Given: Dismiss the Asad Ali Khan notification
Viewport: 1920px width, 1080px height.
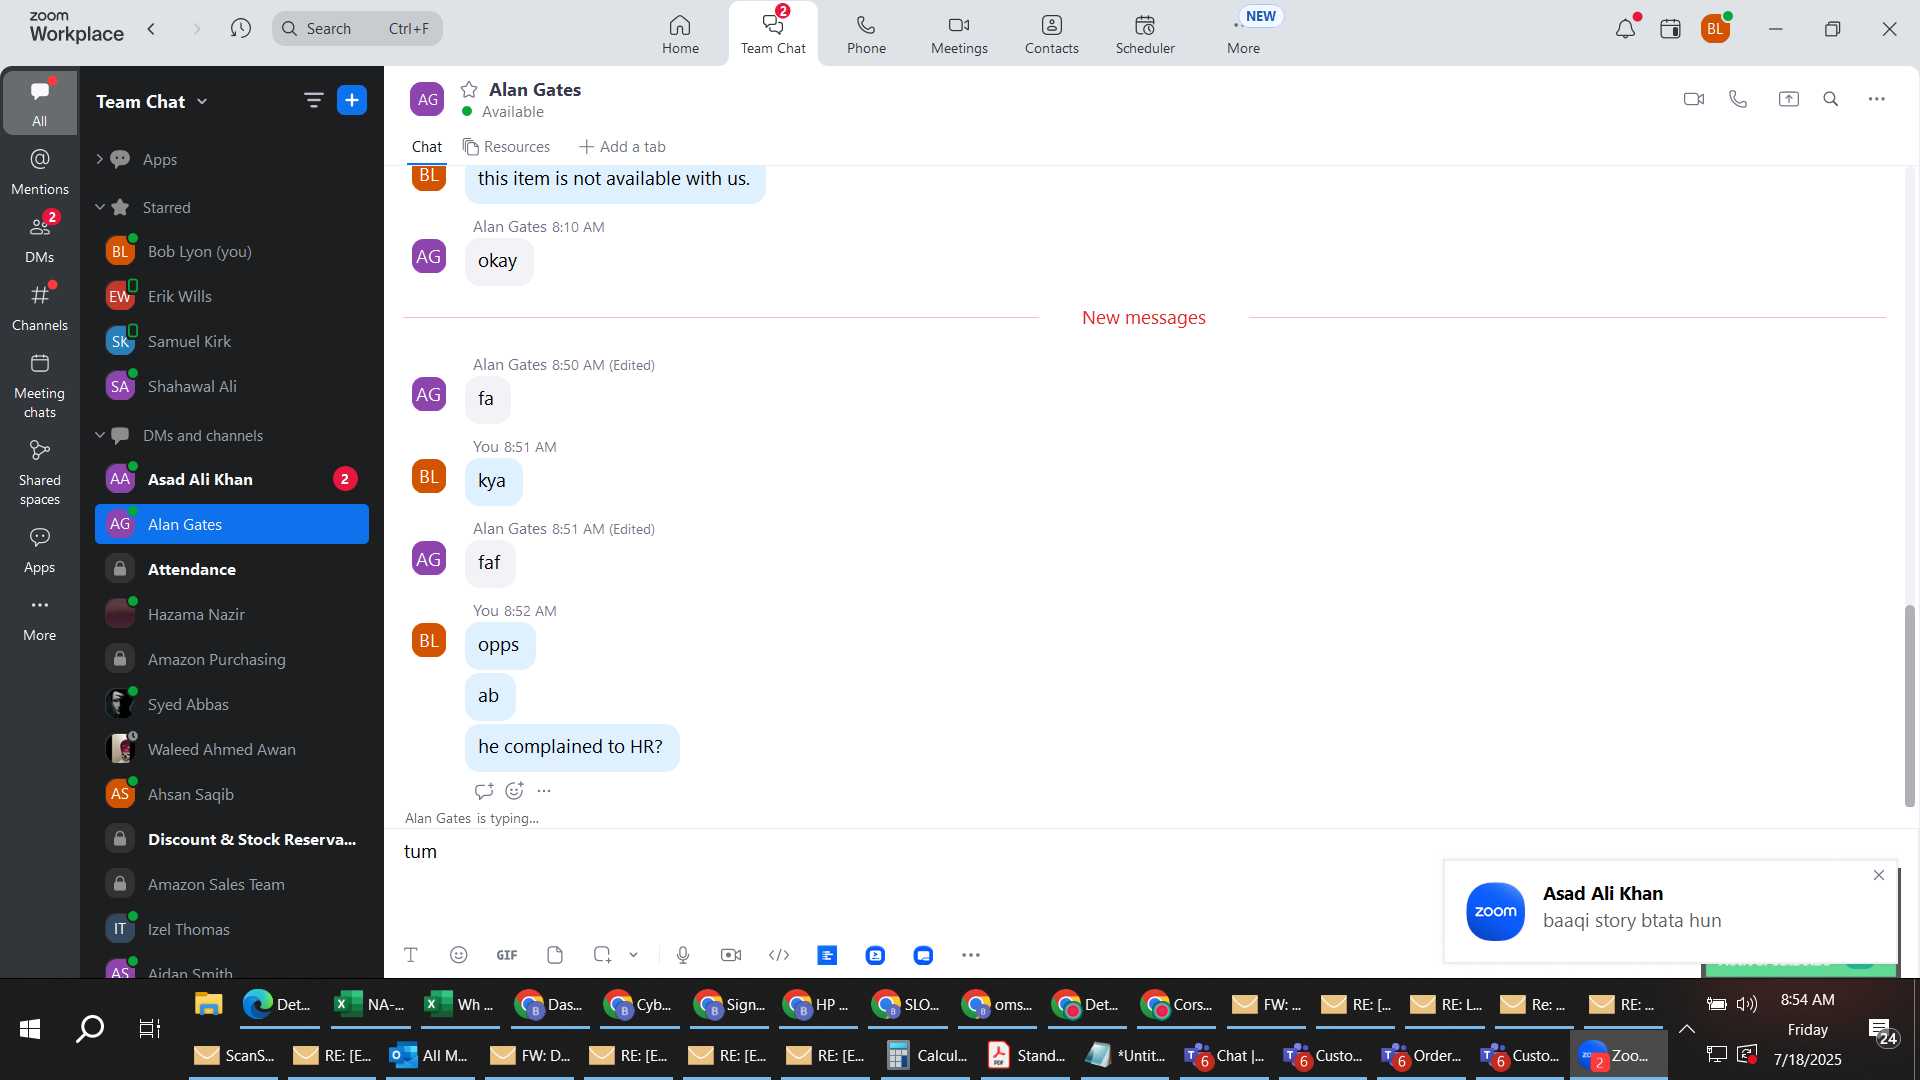Looking at the screenshot, I should [1878, 875].
